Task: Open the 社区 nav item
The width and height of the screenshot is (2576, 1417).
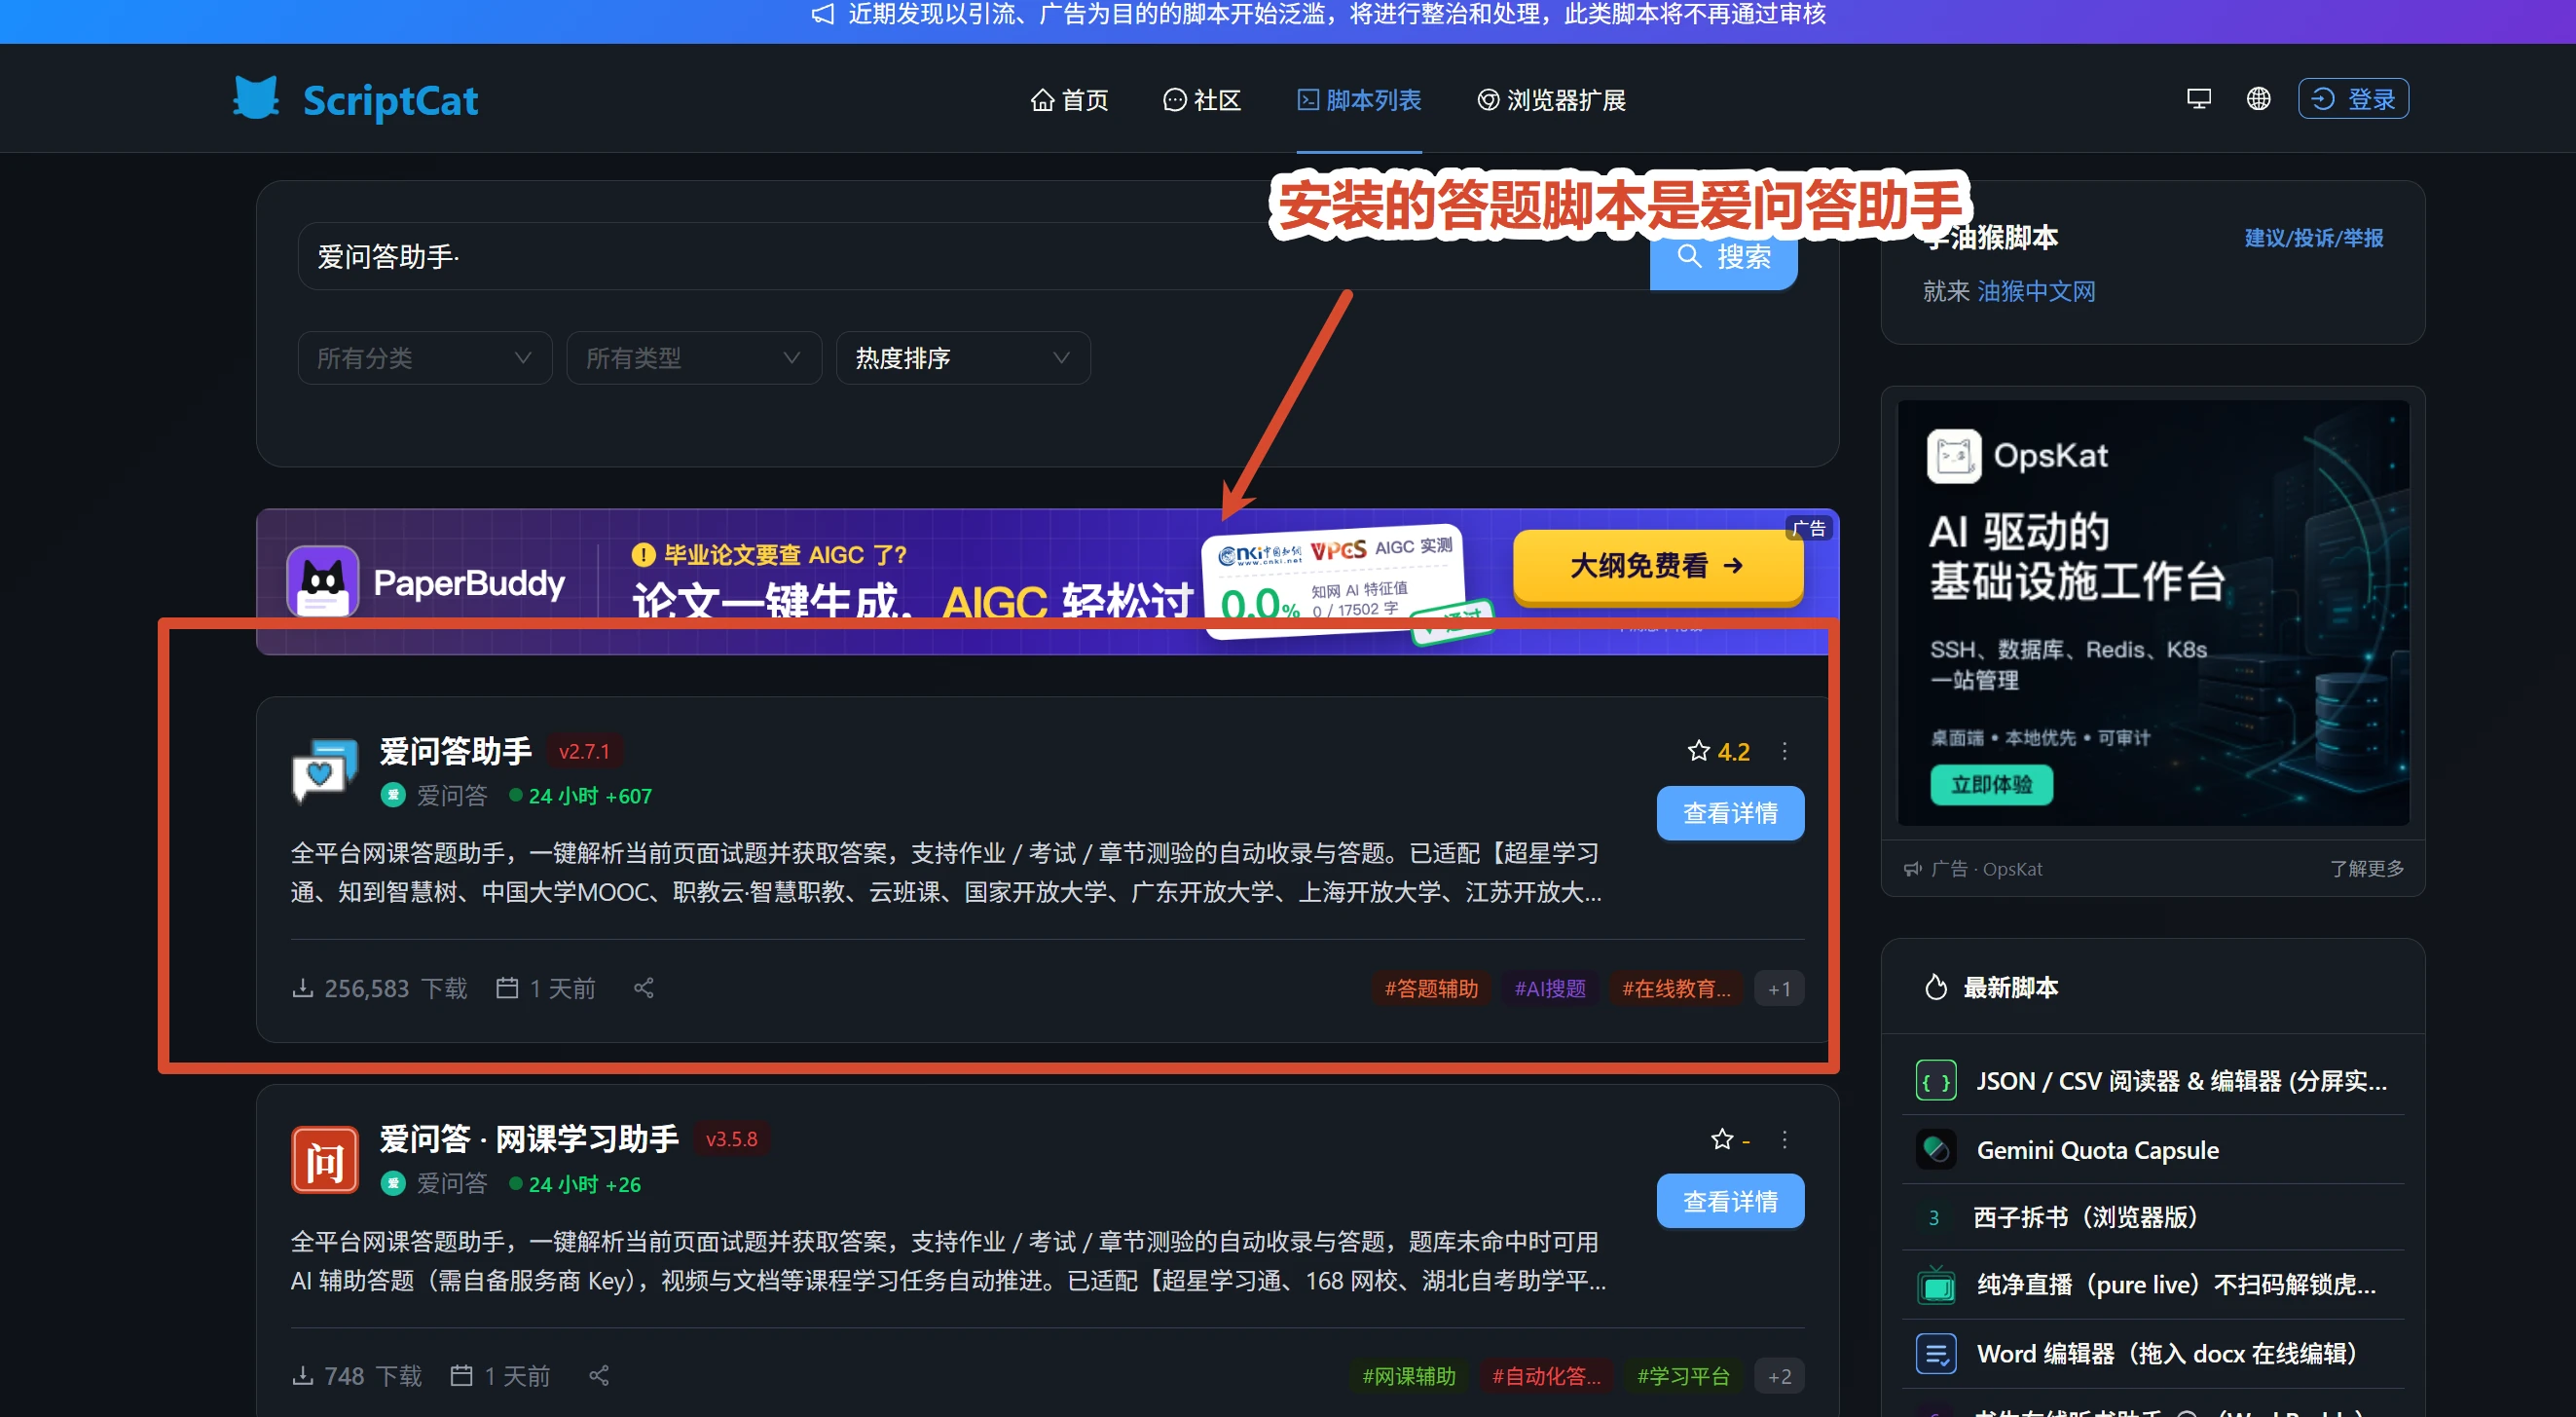Action: point(1202,100)
